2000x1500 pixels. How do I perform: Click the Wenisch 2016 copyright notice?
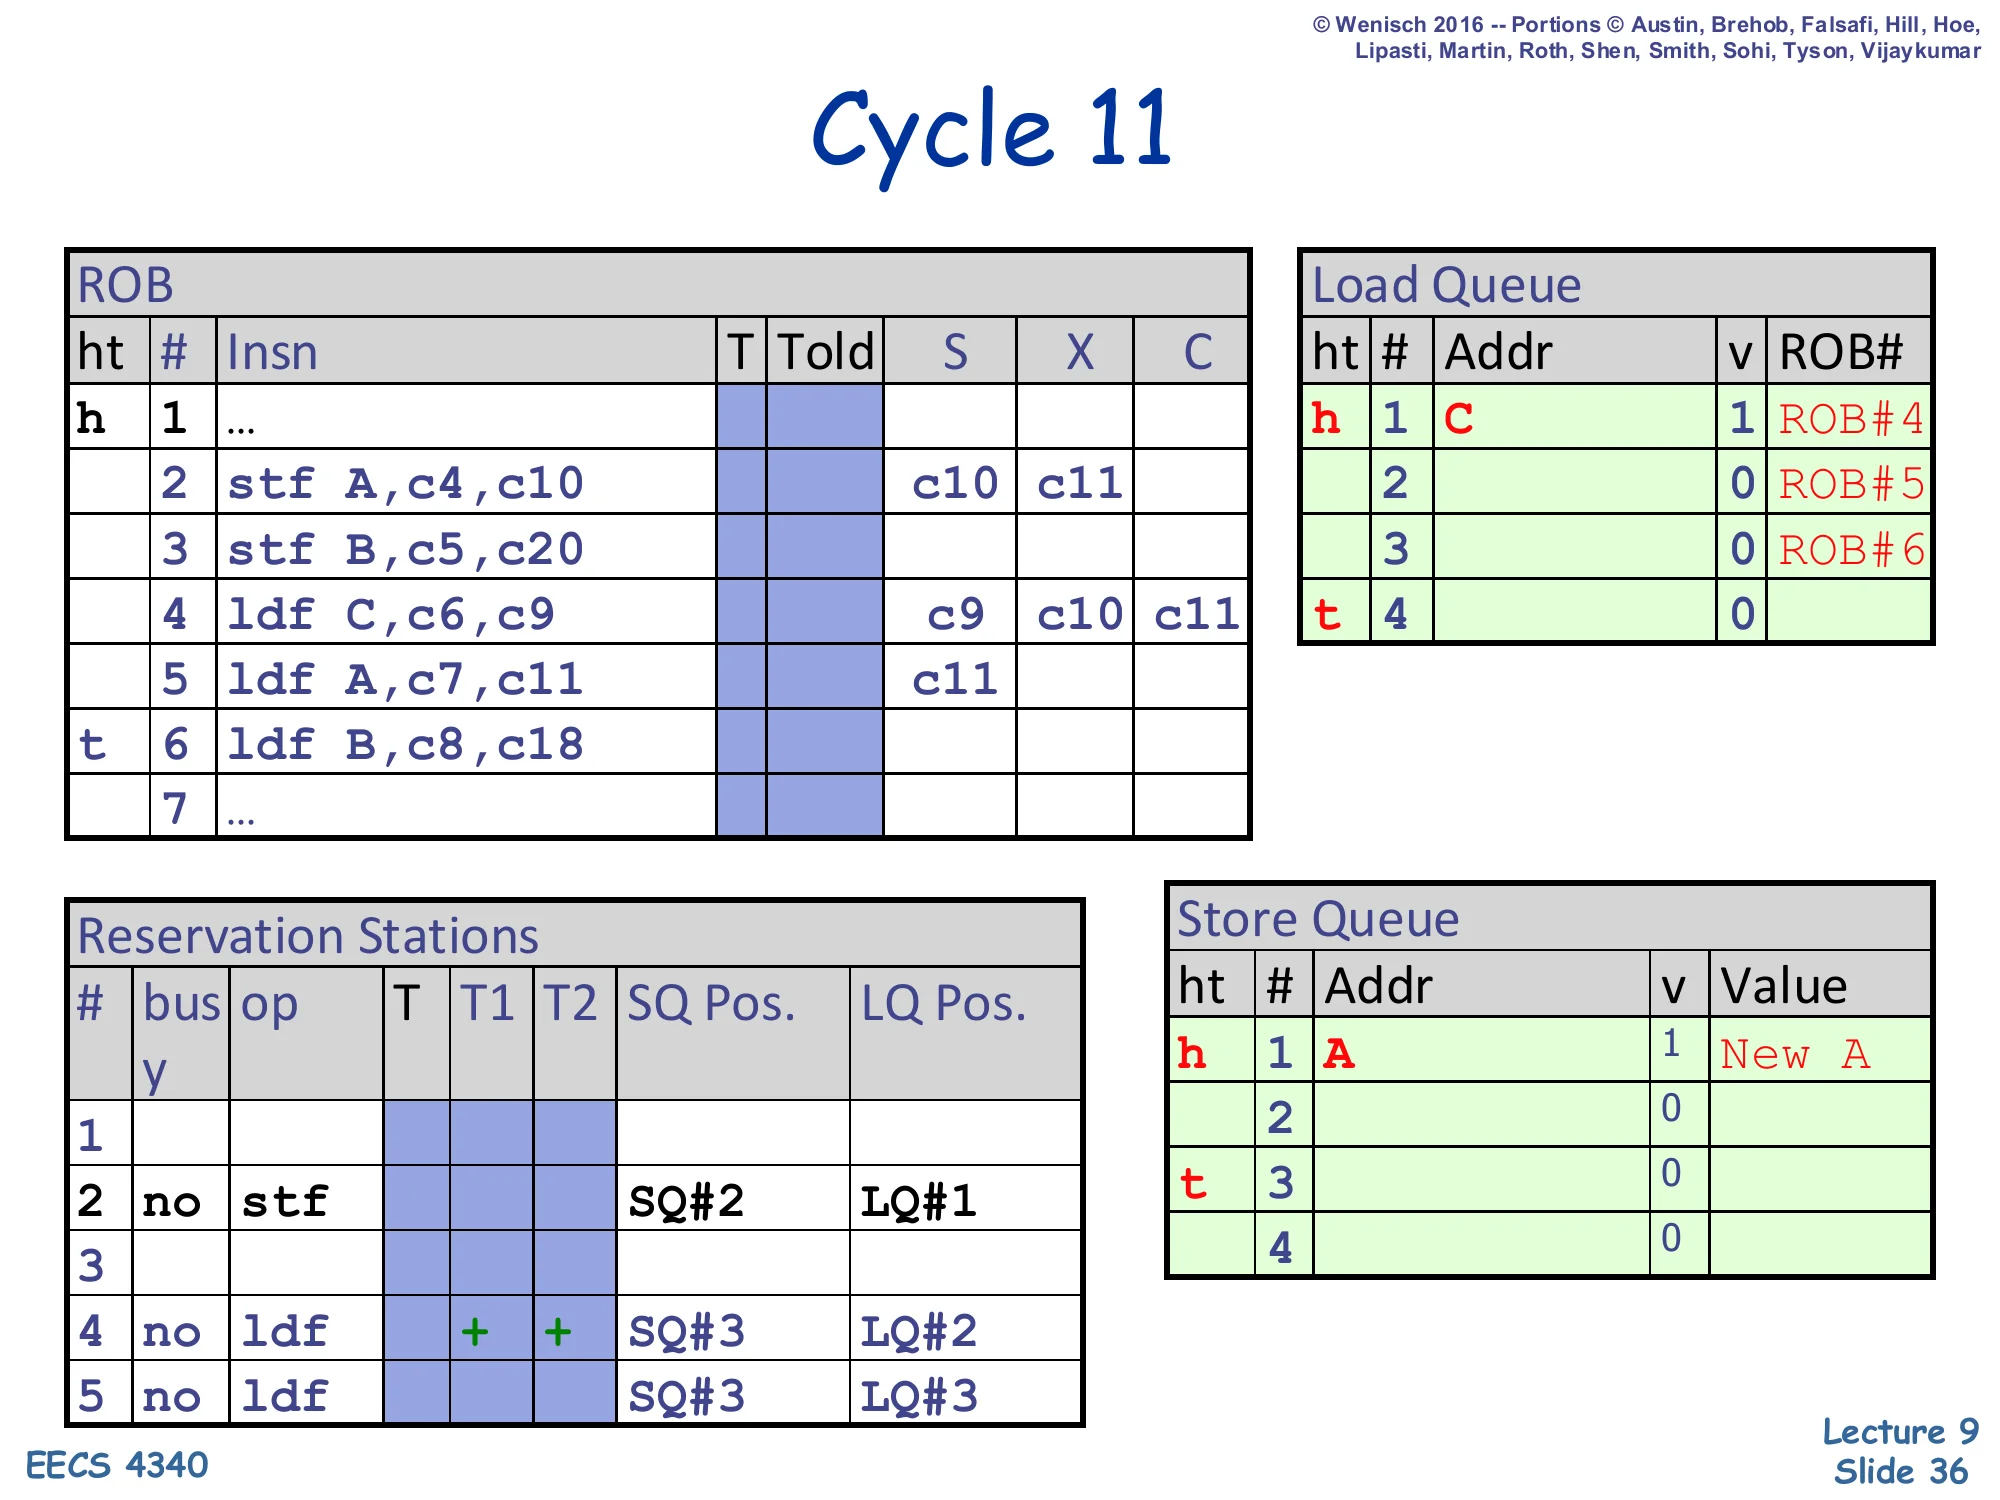click(1647, 38)
